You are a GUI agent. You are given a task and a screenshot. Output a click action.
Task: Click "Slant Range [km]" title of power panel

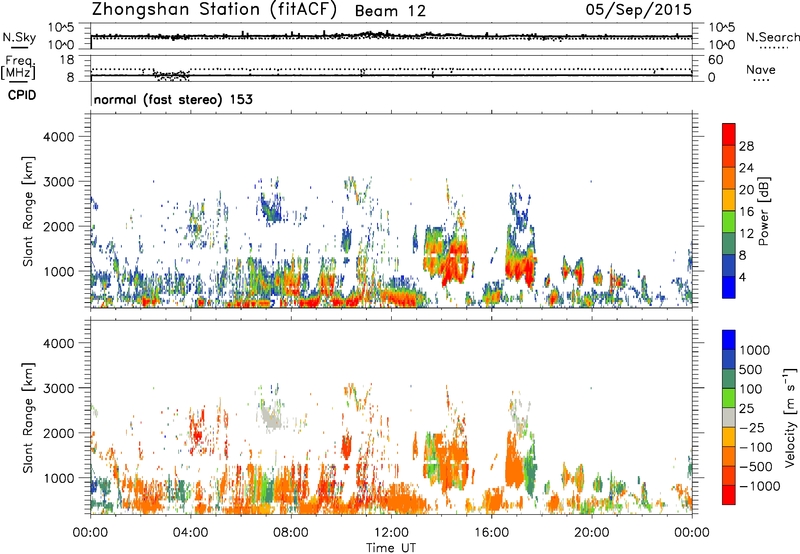point(28,211)
